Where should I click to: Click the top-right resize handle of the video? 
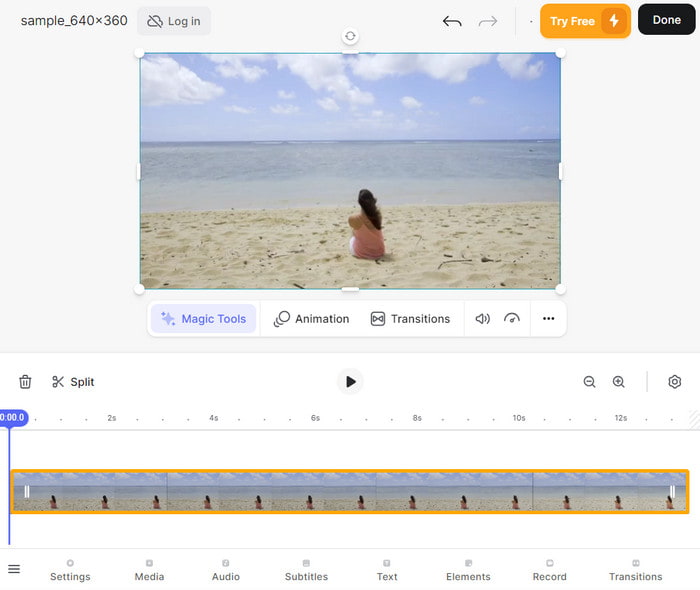561,53
